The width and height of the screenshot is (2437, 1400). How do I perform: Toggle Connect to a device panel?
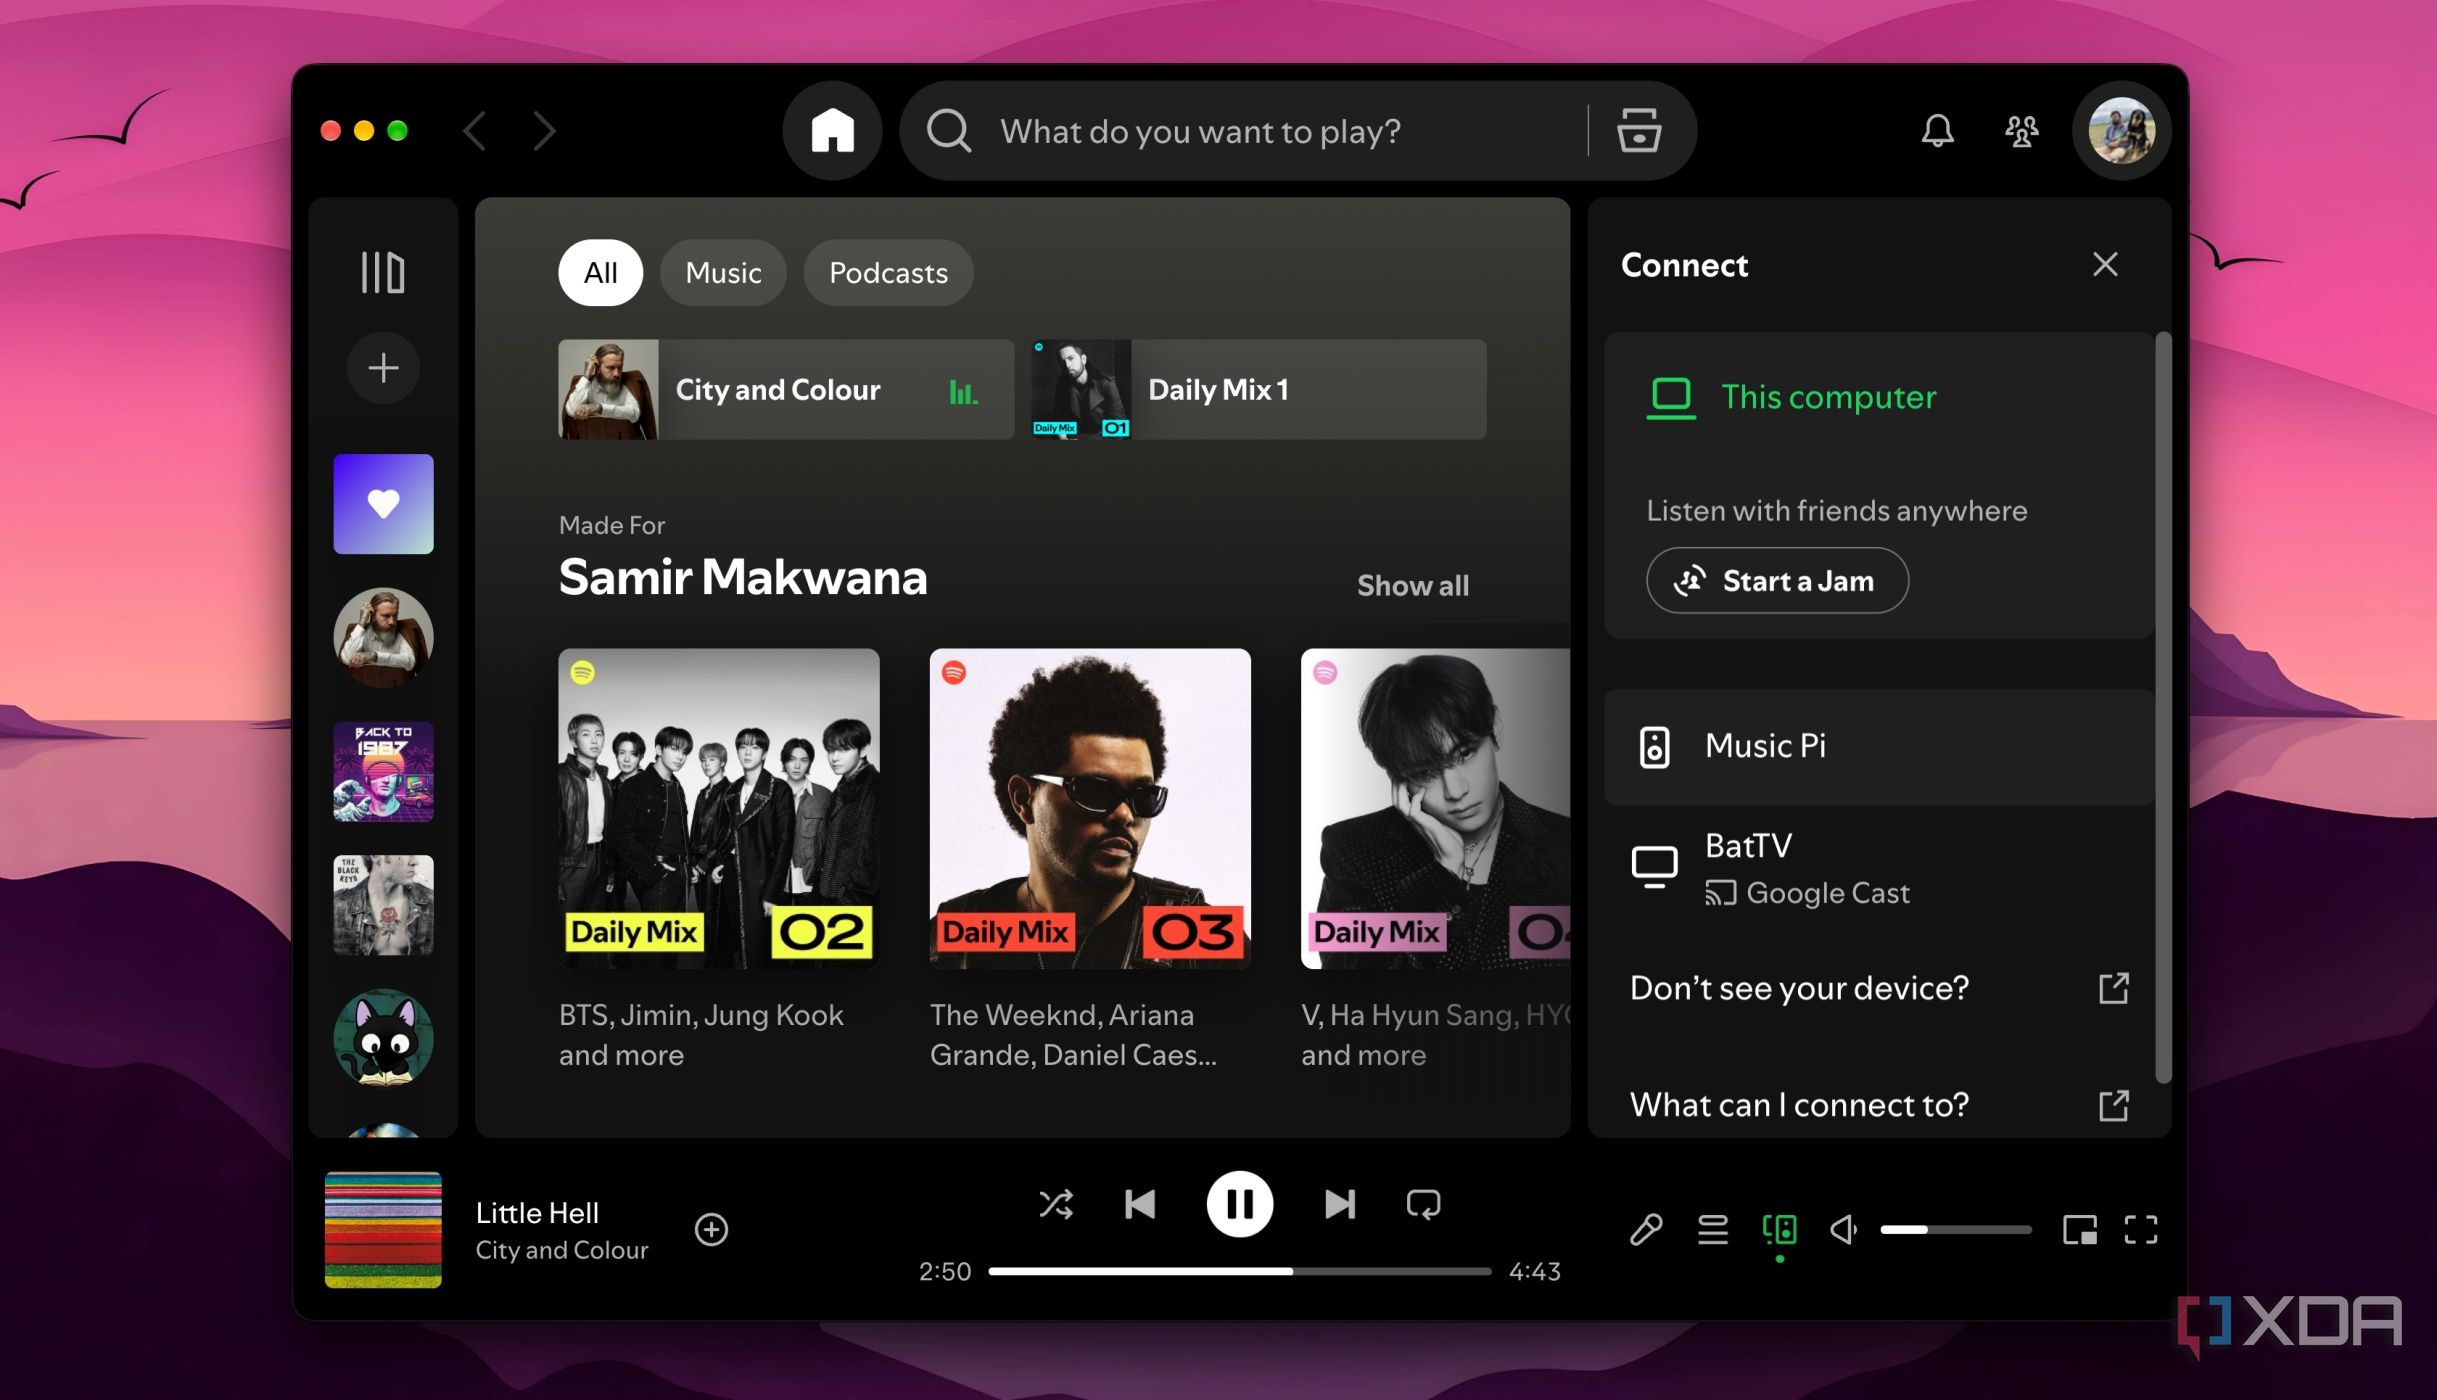pyautogui.click(x=1779, y=1229)
